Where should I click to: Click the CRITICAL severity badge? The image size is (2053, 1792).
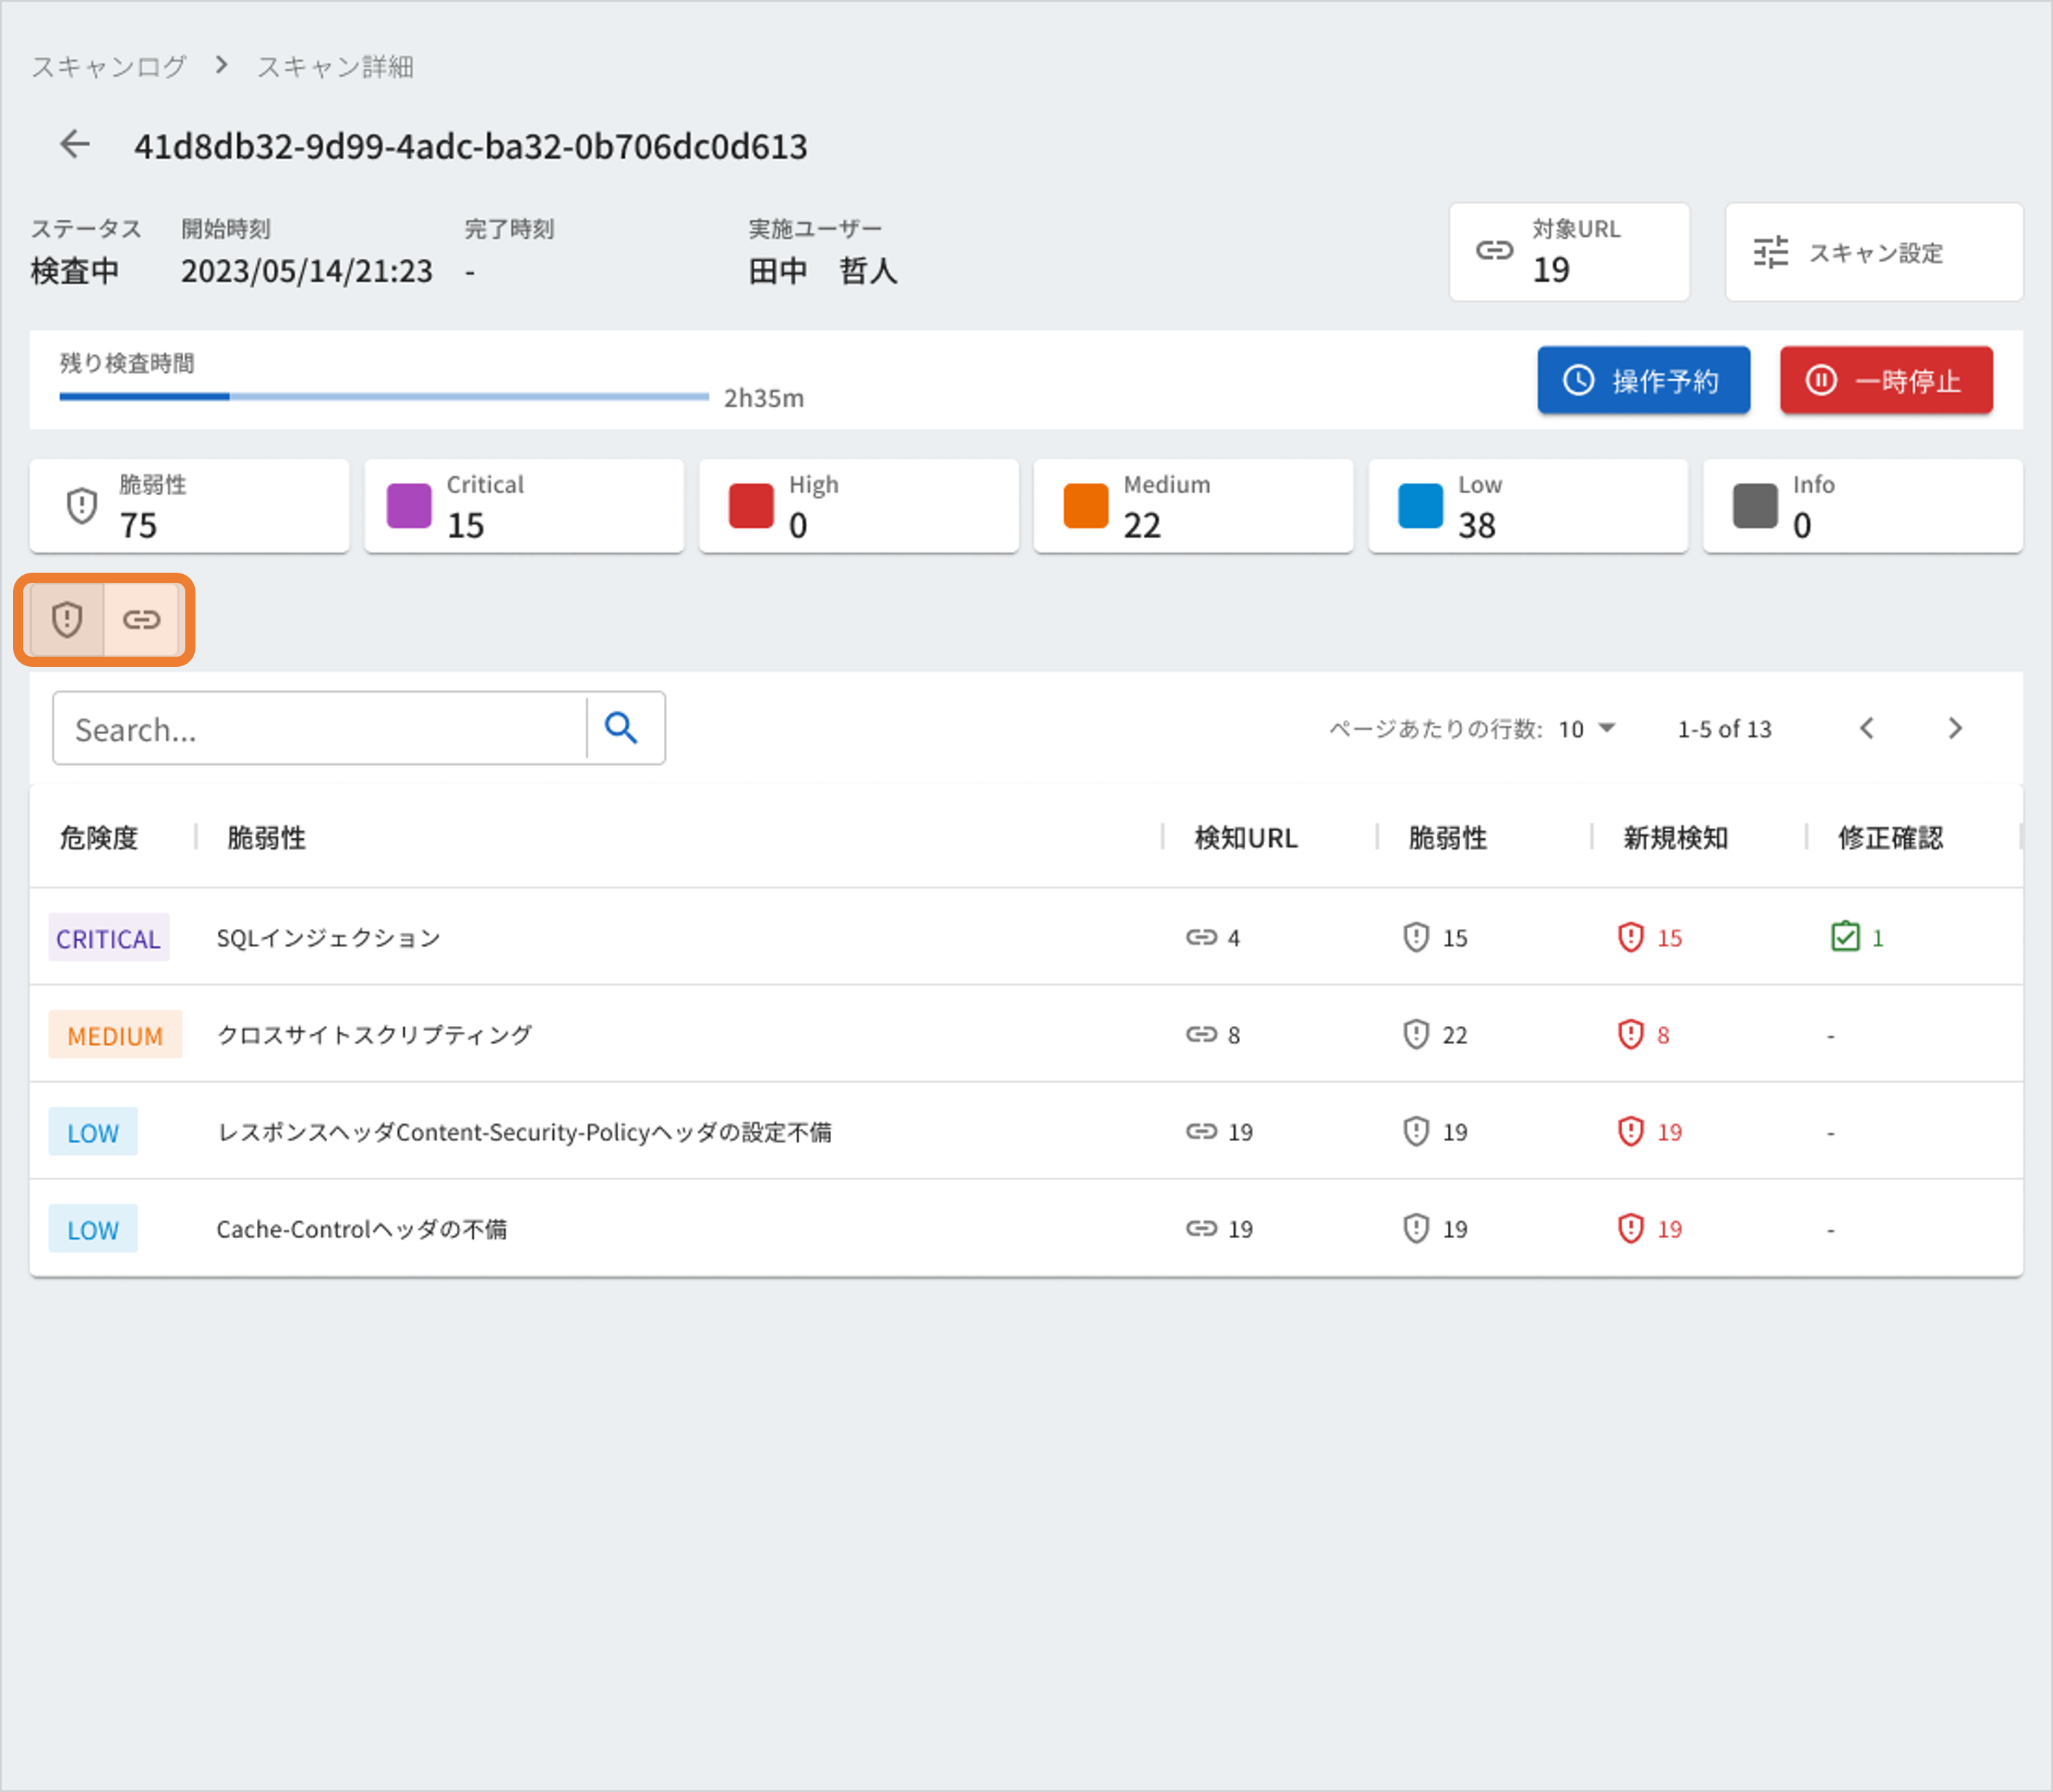click(109, 938)
